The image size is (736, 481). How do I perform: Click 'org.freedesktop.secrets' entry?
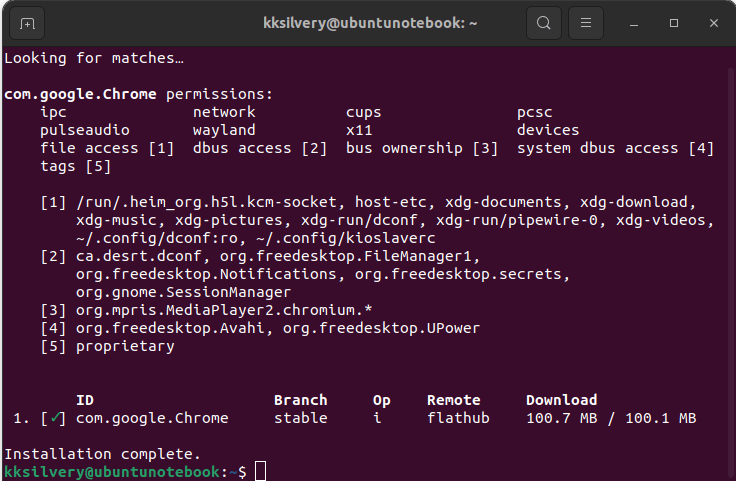(x=458, y=274)
